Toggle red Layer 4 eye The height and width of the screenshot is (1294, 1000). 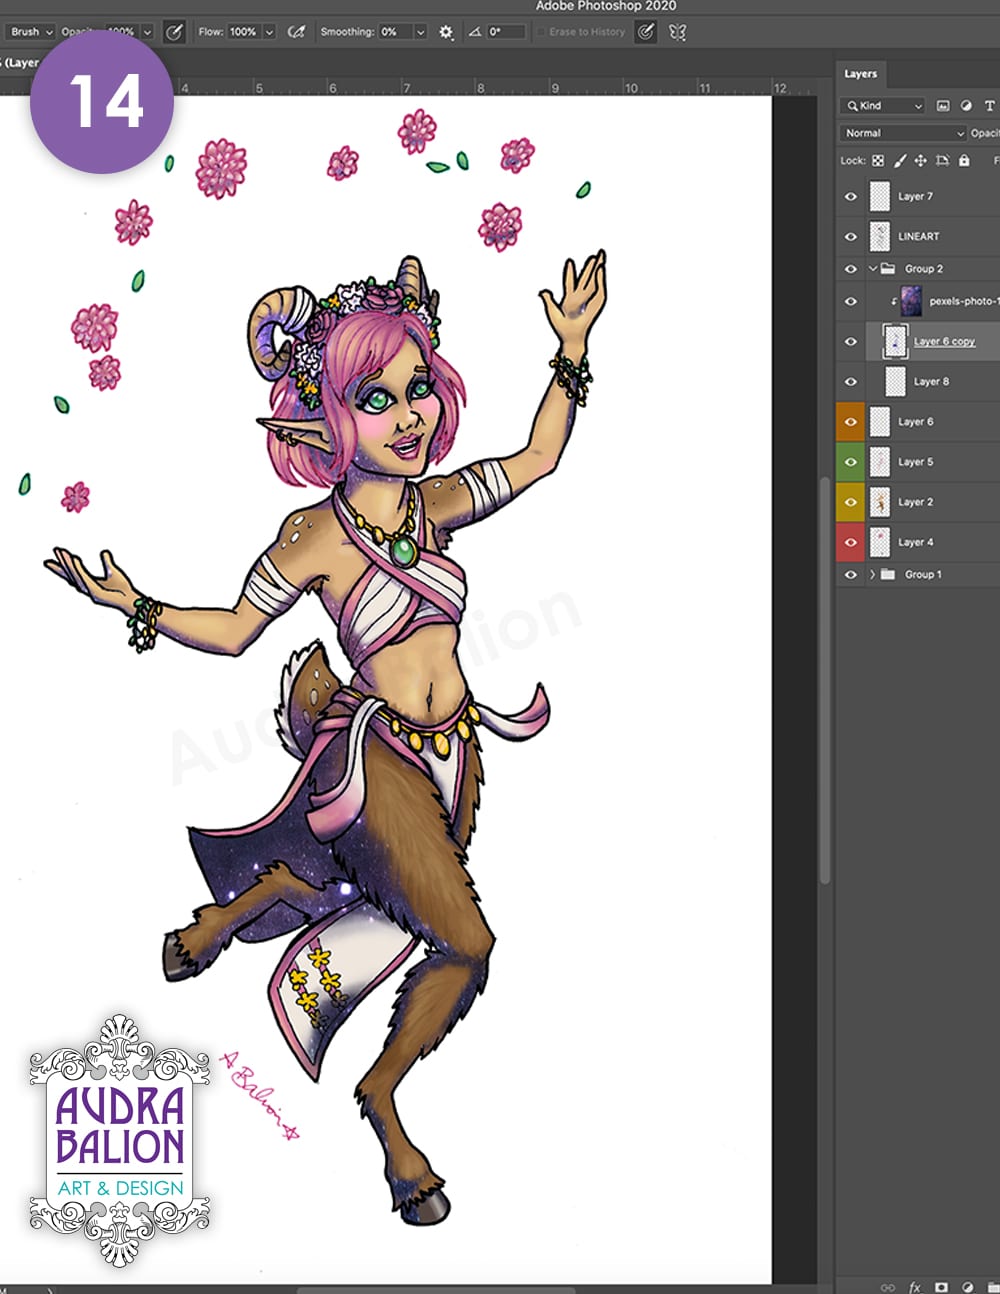tap(851, 542)
